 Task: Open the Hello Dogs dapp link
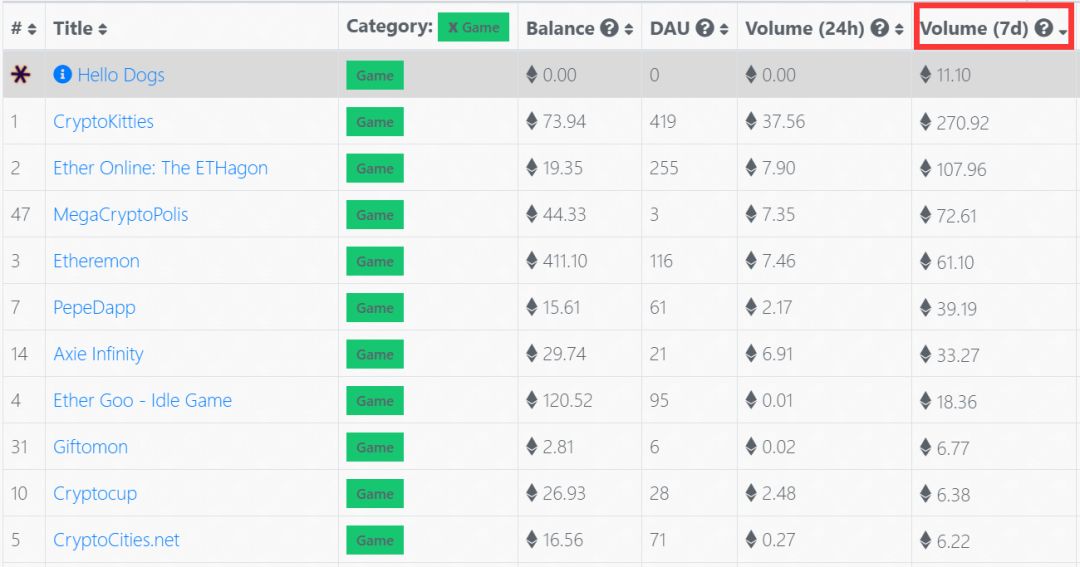[121, 74]
